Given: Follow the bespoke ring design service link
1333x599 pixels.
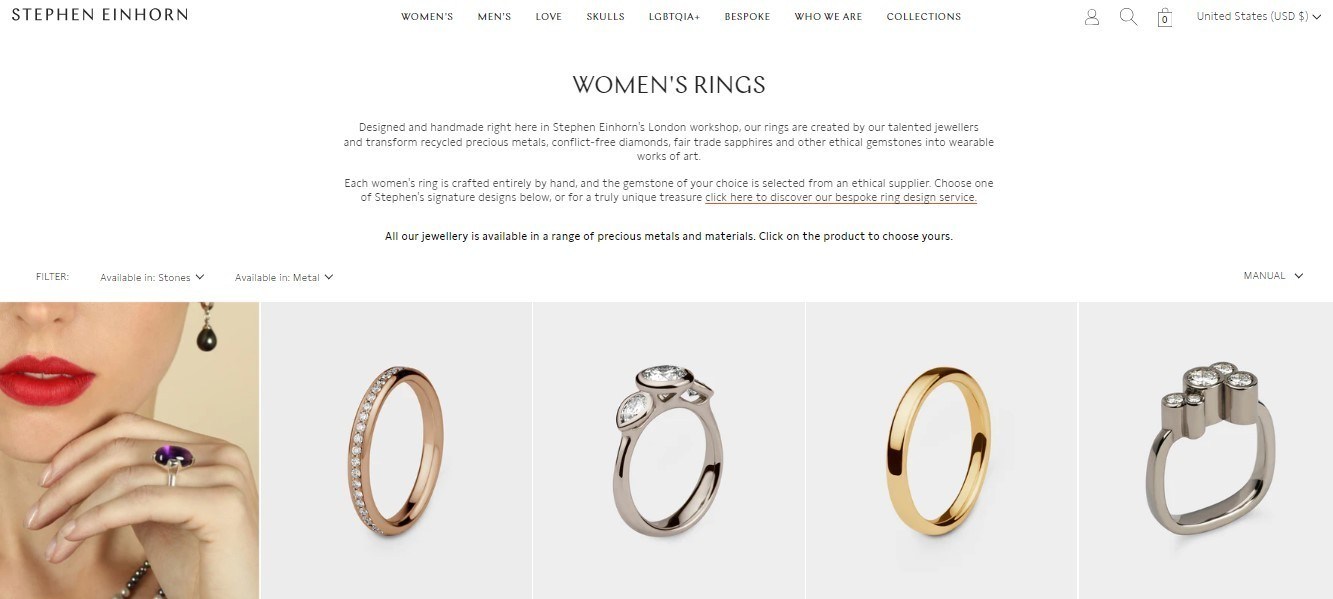Looking at the screenshot, I should (841, 198).
